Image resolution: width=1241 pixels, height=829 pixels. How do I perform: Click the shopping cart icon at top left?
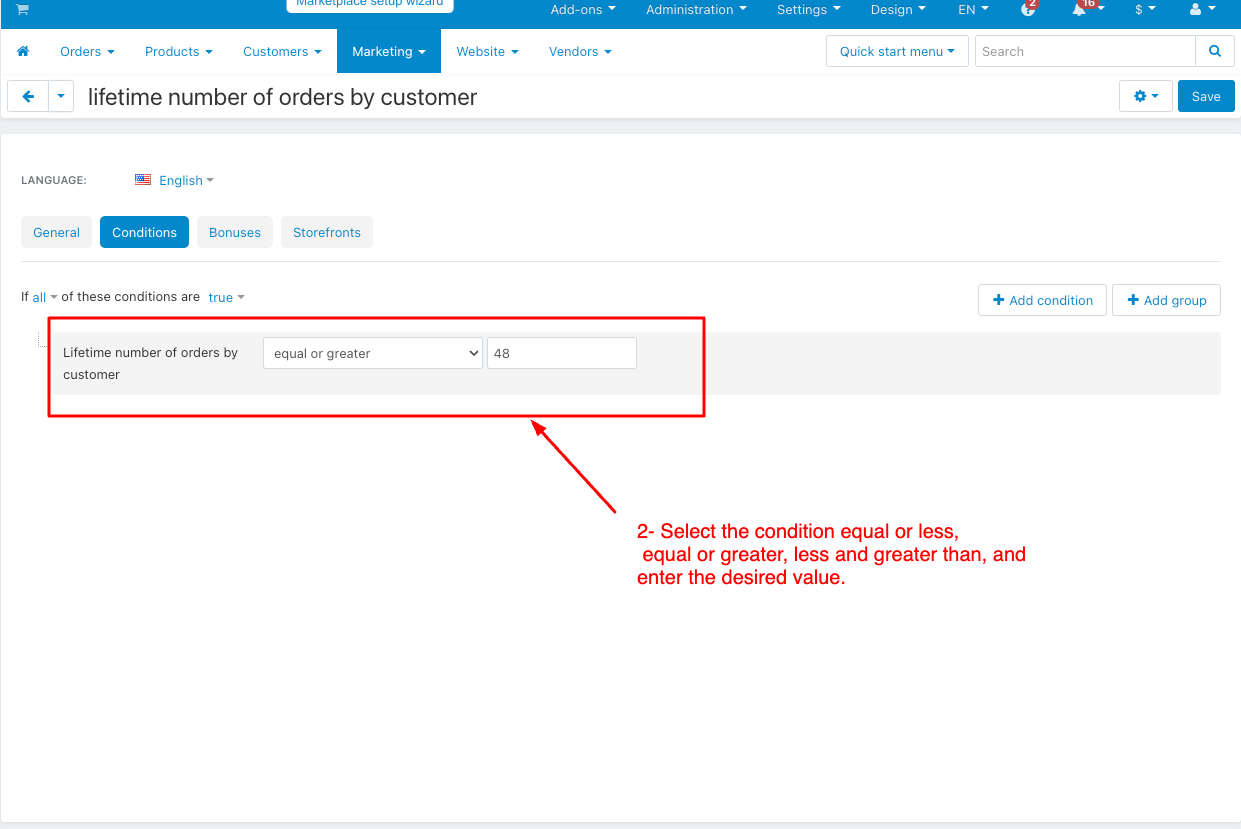22,9
